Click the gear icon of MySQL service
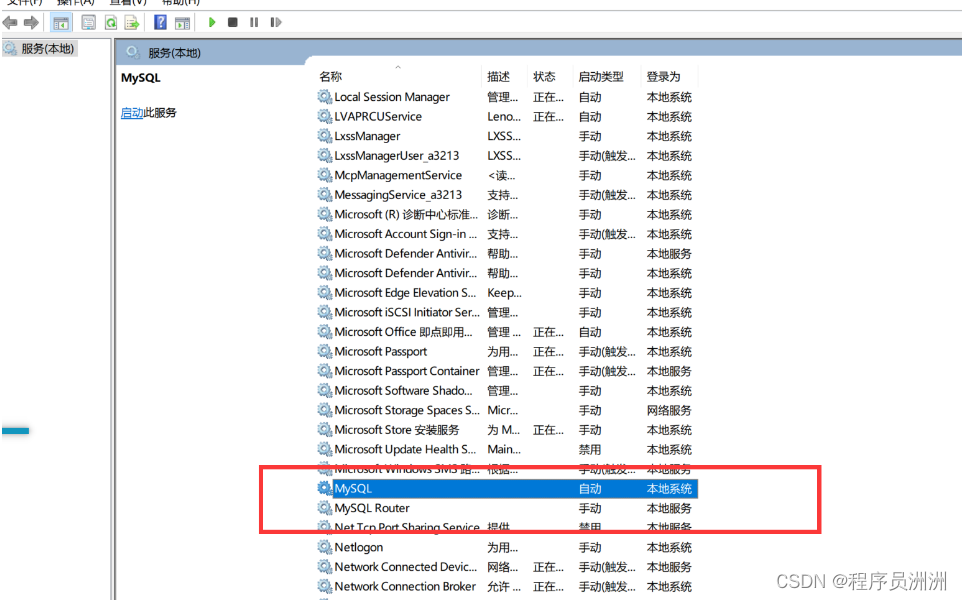This screenshot has width=962, height=600. click(325, 488)
